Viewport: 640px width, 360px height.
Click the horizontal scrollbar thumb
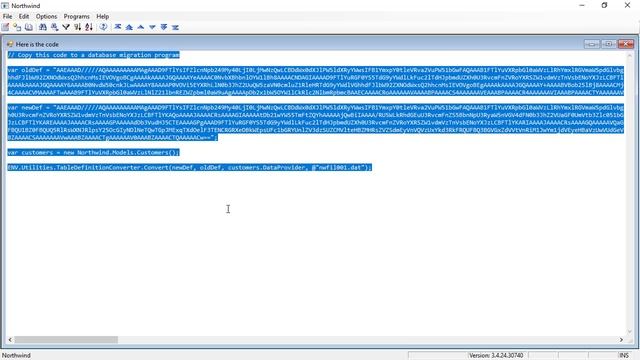66,340
